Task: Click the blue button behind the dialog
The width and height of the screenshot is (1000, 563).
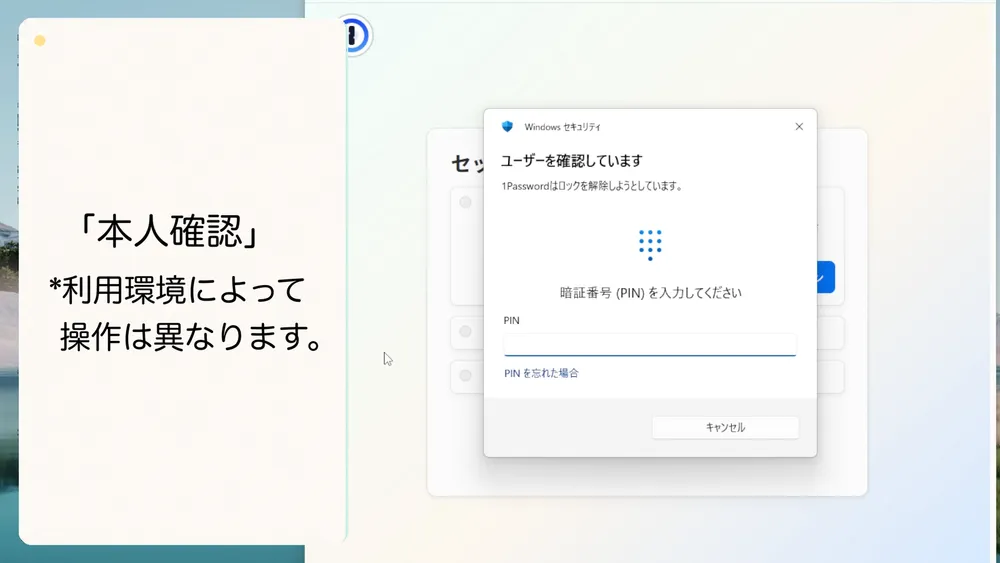Action: (826, 277)
